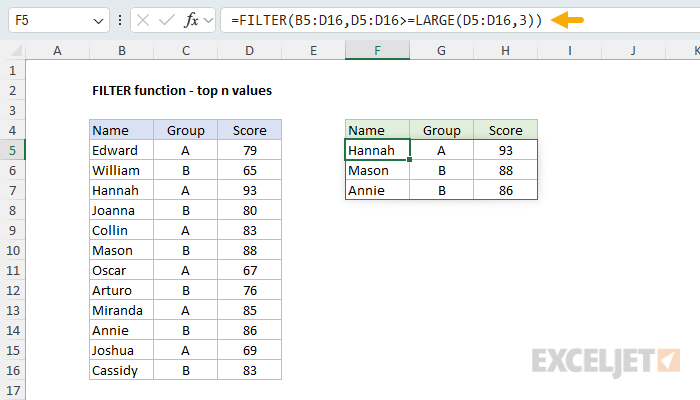Select row 4 header
The height and width of the screenshot is (400, 700).
12,130
